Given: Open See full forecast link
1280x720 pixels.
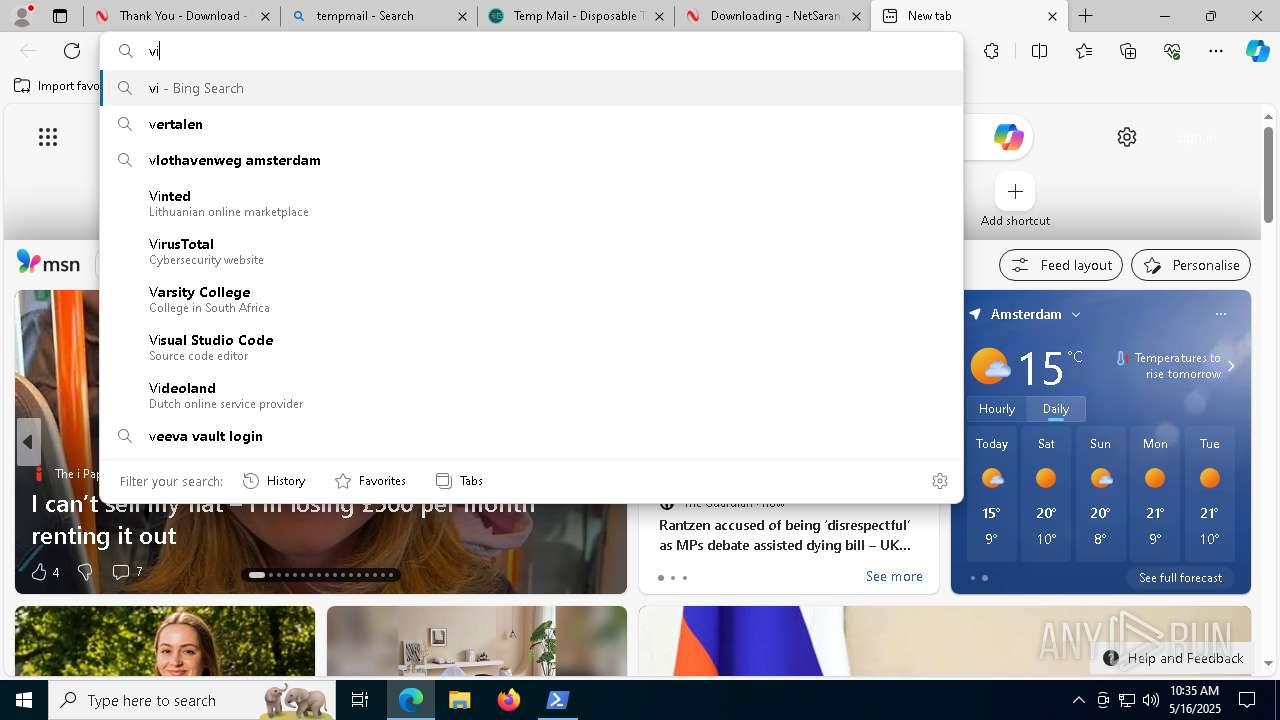Looking at the screenshot, I should [x=1180, y=578].
